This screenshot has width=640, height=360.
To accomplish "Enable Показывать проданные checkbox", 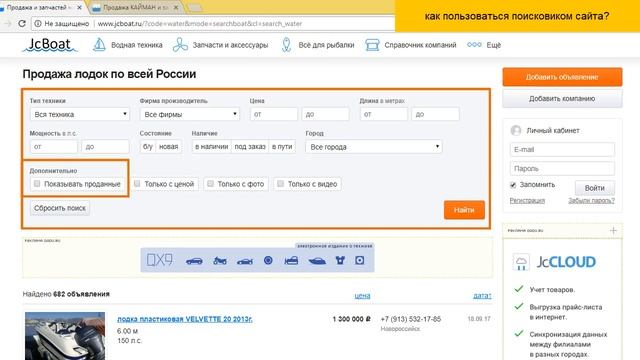I will pyautogui.click(x=37, y=184).
